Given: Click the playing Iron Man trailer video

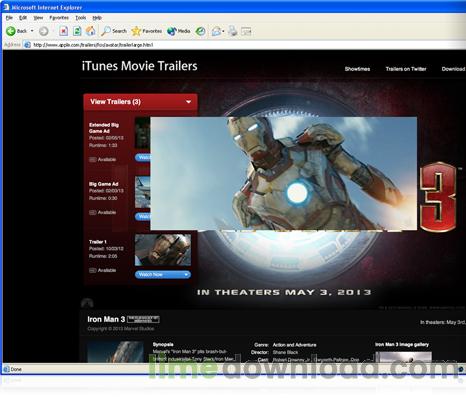Looking at the screenshot, I should [284, 173].
